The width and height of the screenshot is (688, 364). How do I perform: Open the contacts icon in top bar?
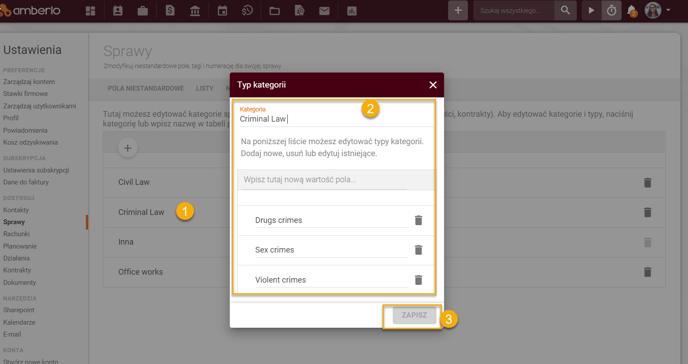pyautogui.click(x=118, y=11)
